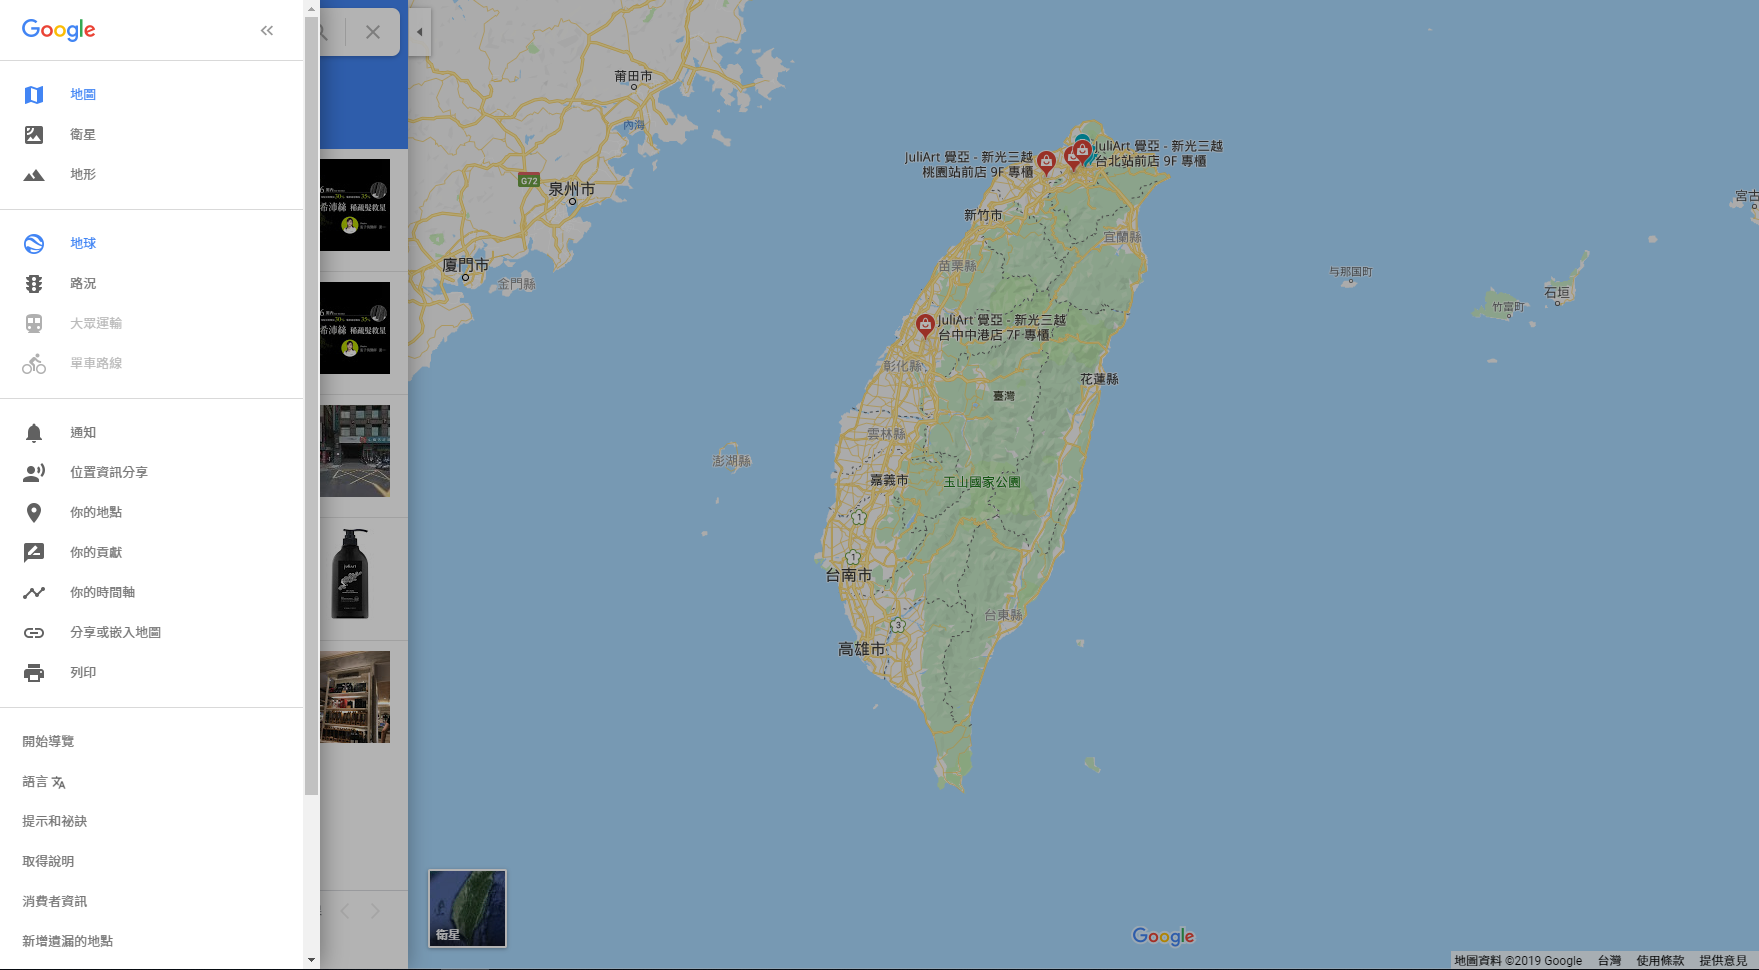Image resolution: width=1759 pixels, height=970 pixels.
Task: Open 通知 notifications bell
Action: (34, 433)
